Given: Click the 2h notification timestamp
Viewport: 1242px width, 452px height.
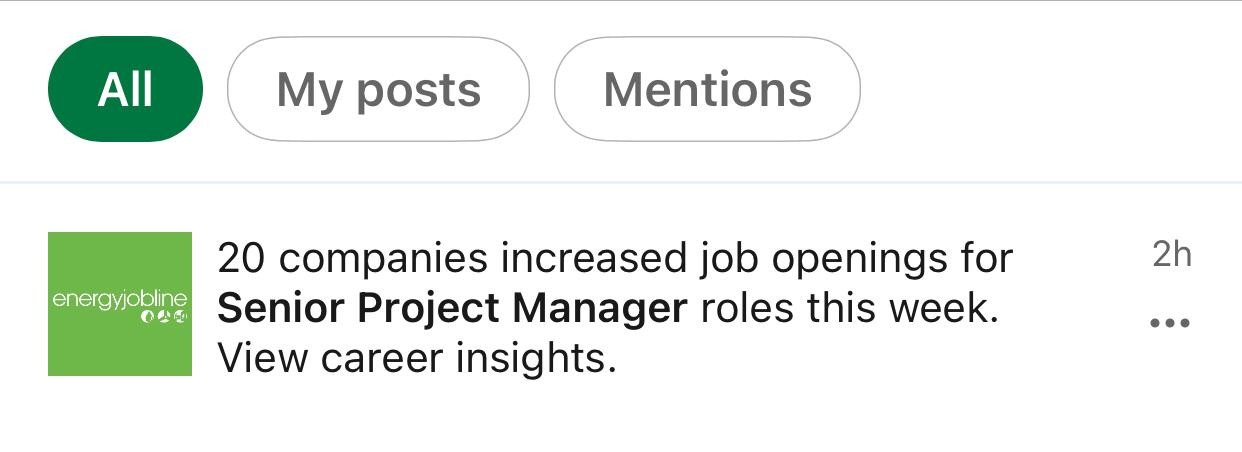Looking at the screenshot, I should [x=1172, y=255].
